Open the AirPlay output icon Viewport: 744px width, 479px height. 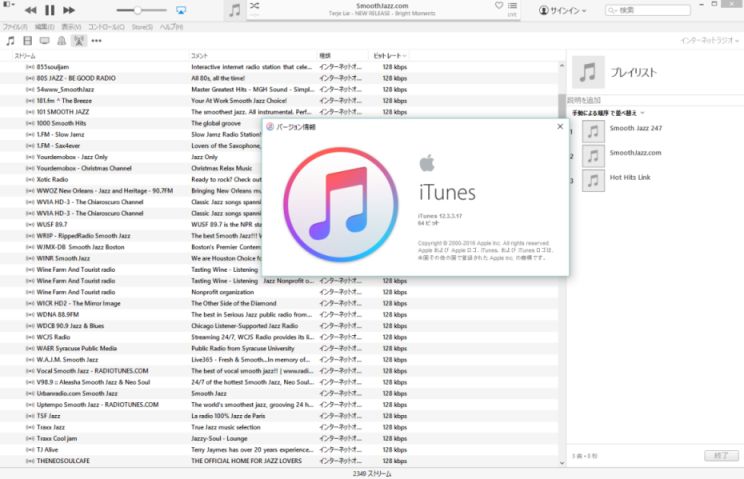pos(181,10)
